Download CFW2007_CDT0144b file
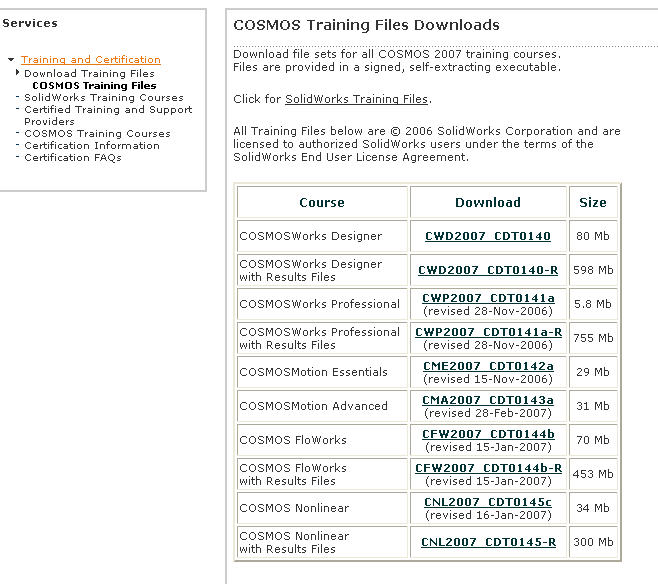 tap(488, 434)
